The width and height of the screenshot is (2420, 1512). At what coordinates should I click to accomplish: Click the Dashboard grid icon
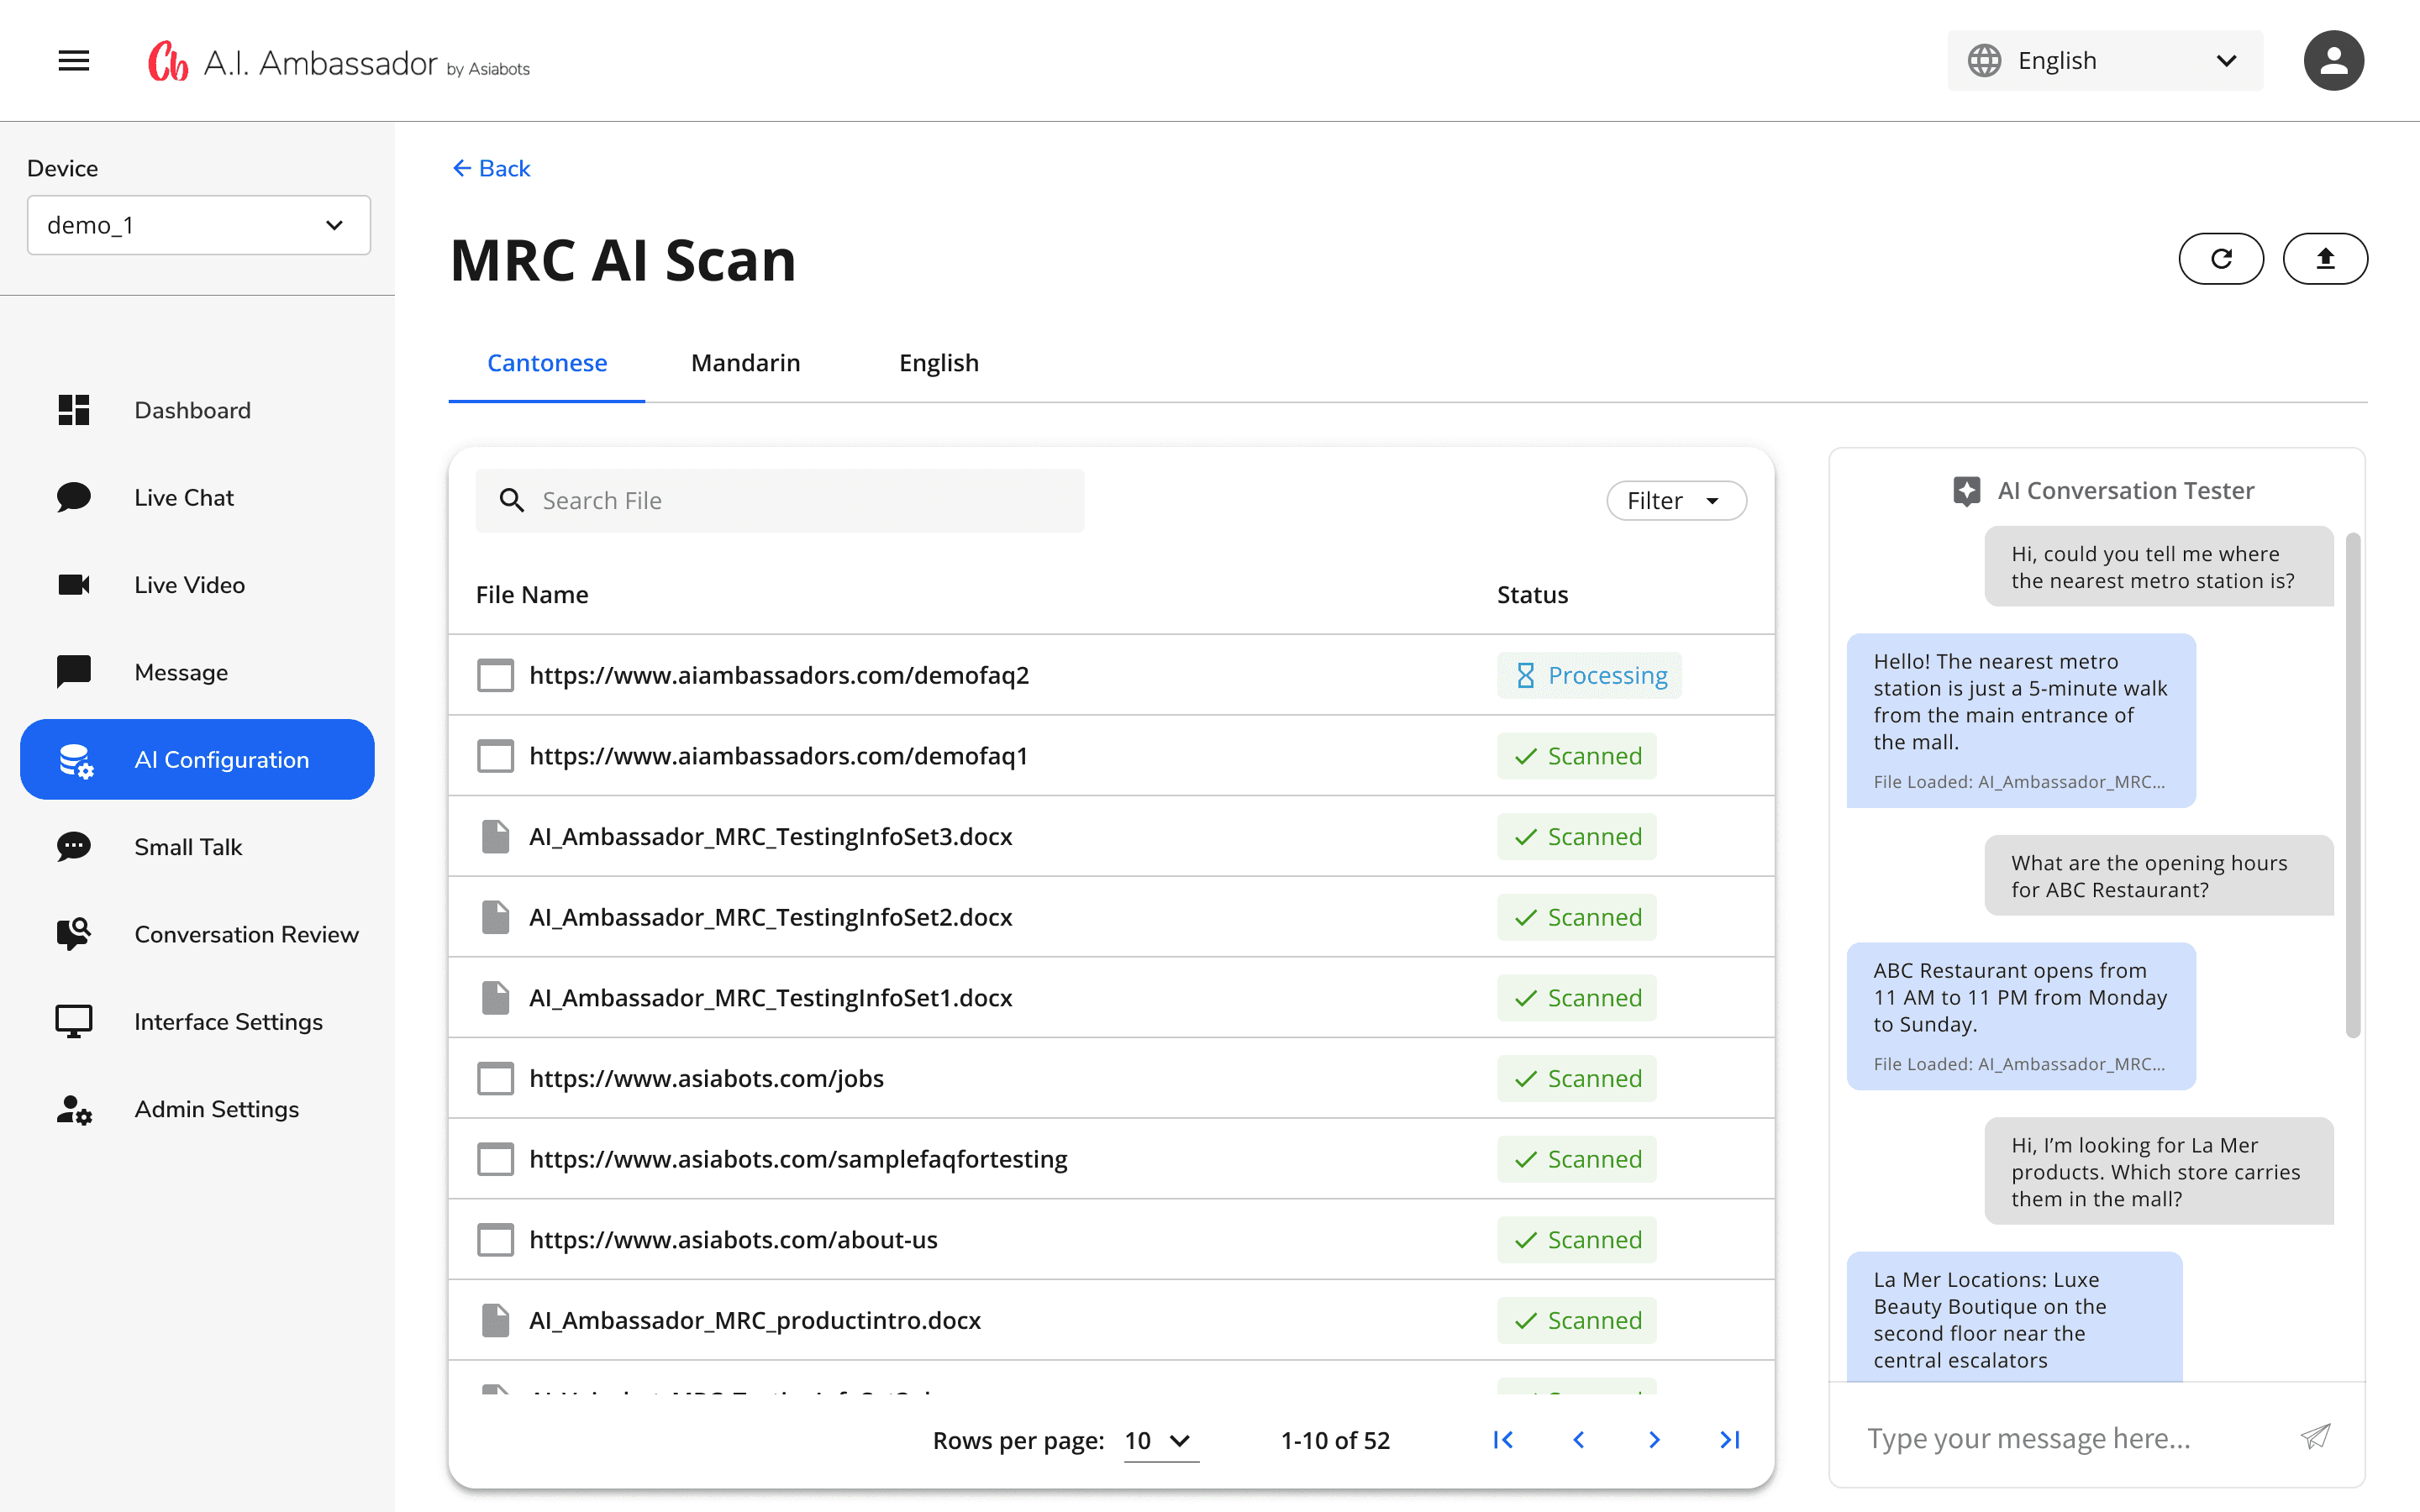(74, 410)
